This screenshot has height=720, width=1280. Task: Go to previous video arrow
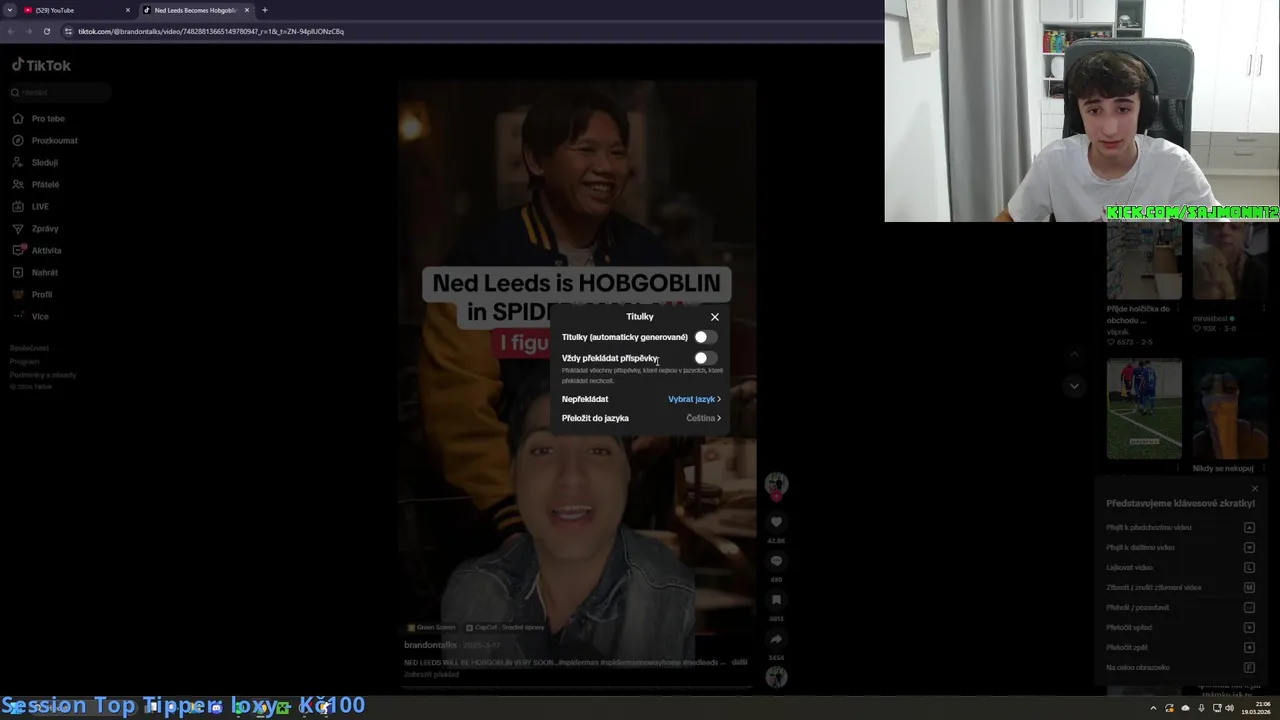tap(1074, 354)
